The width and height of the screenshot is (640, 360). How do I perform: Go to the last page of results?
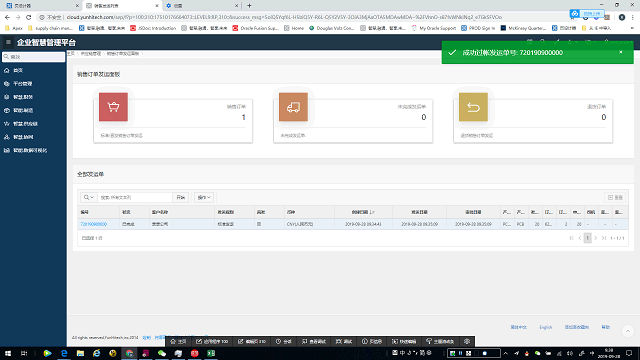coord(604,238)
